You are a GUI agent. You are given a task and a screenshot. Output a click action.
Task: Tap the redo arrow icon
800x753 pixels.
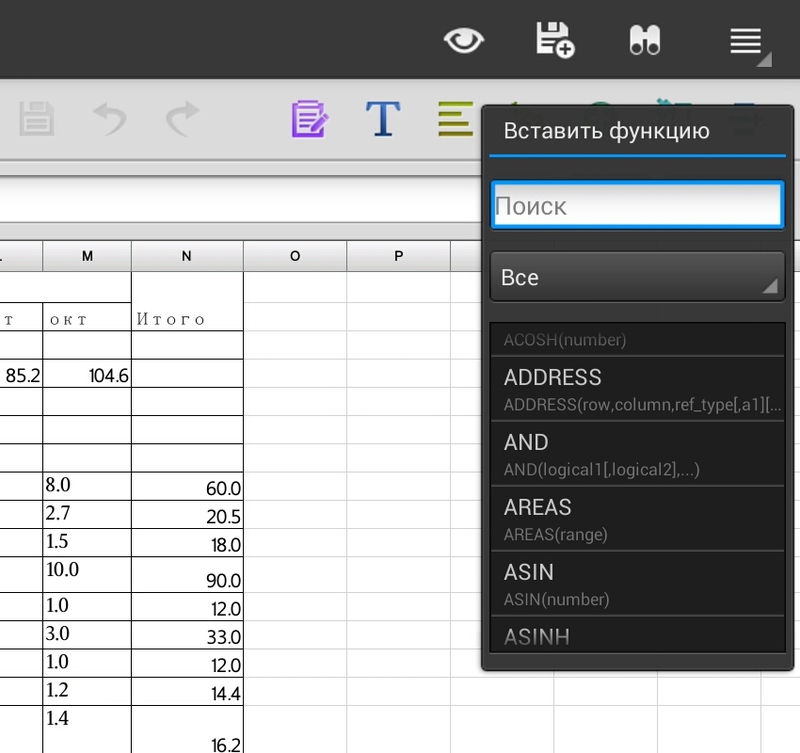coord(183,119)
